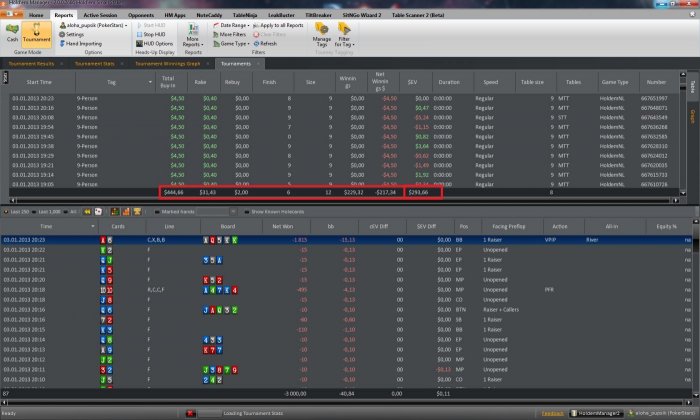Sort hands by the Time column header
This screenshot has height=420, width=700.
[x=47, y=227]
